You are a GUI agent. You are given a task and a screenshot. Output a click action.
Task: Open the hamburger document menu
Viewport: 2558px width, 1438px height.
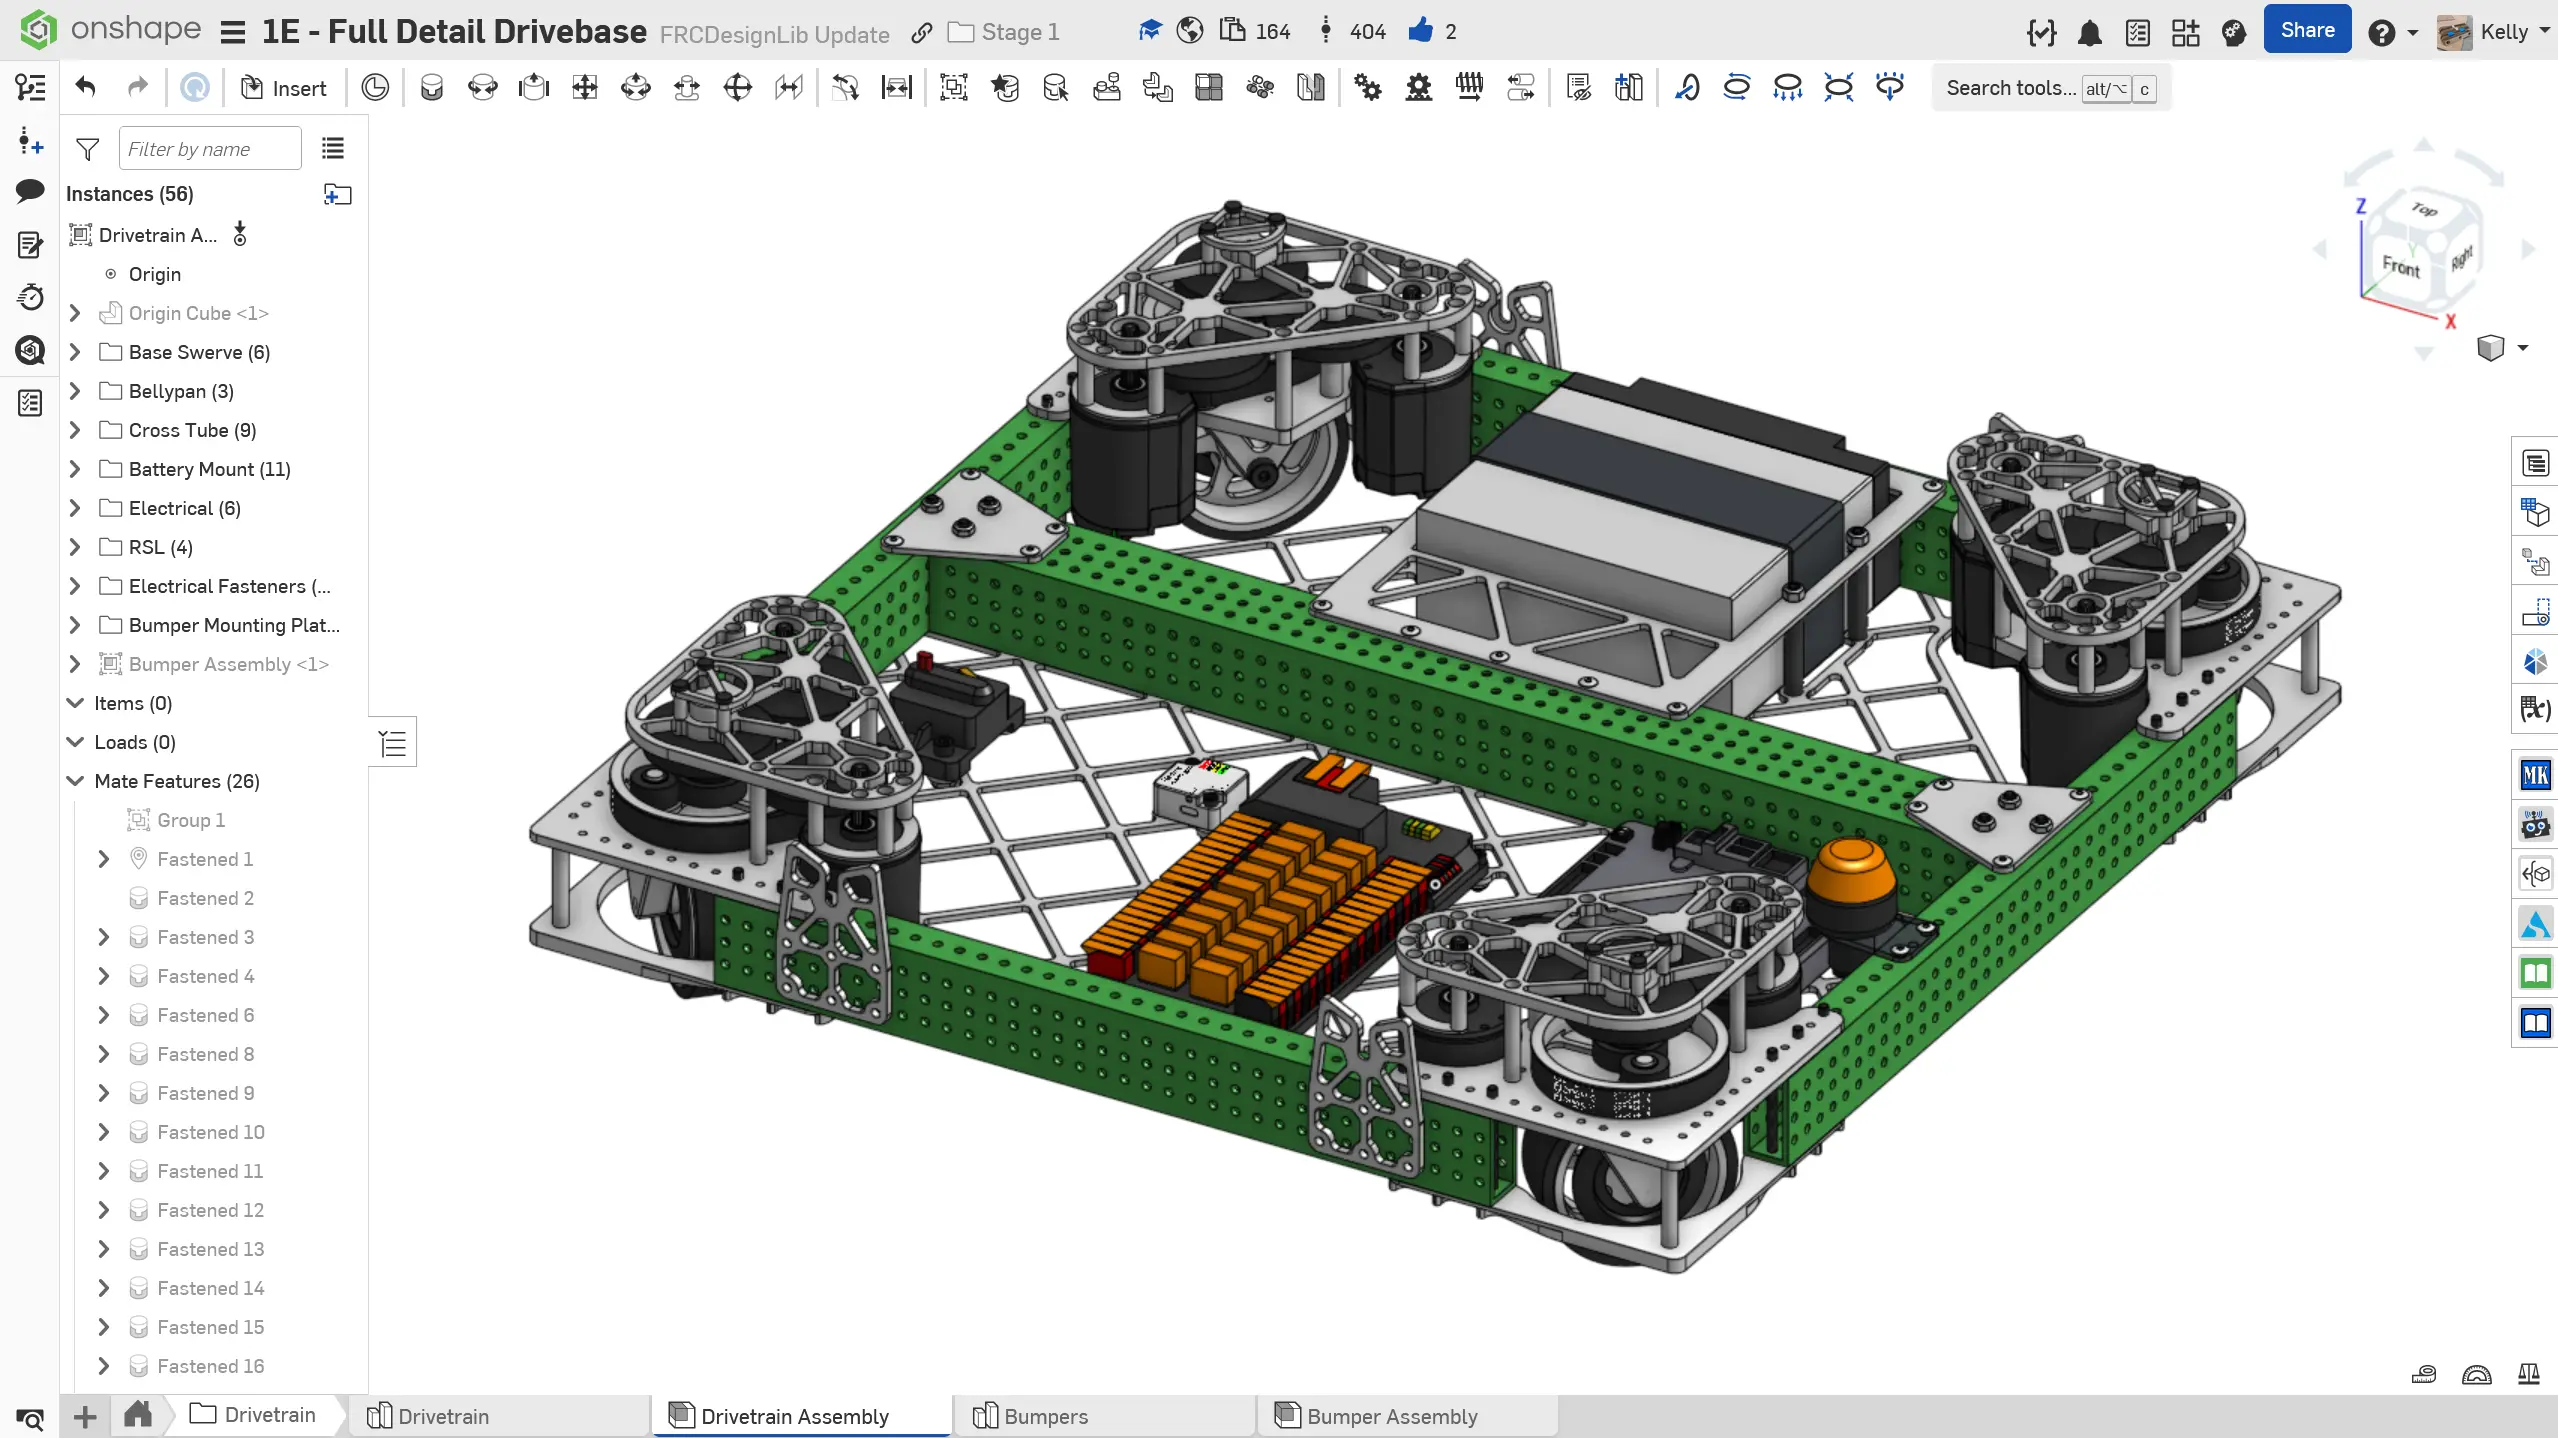point(233,33)
